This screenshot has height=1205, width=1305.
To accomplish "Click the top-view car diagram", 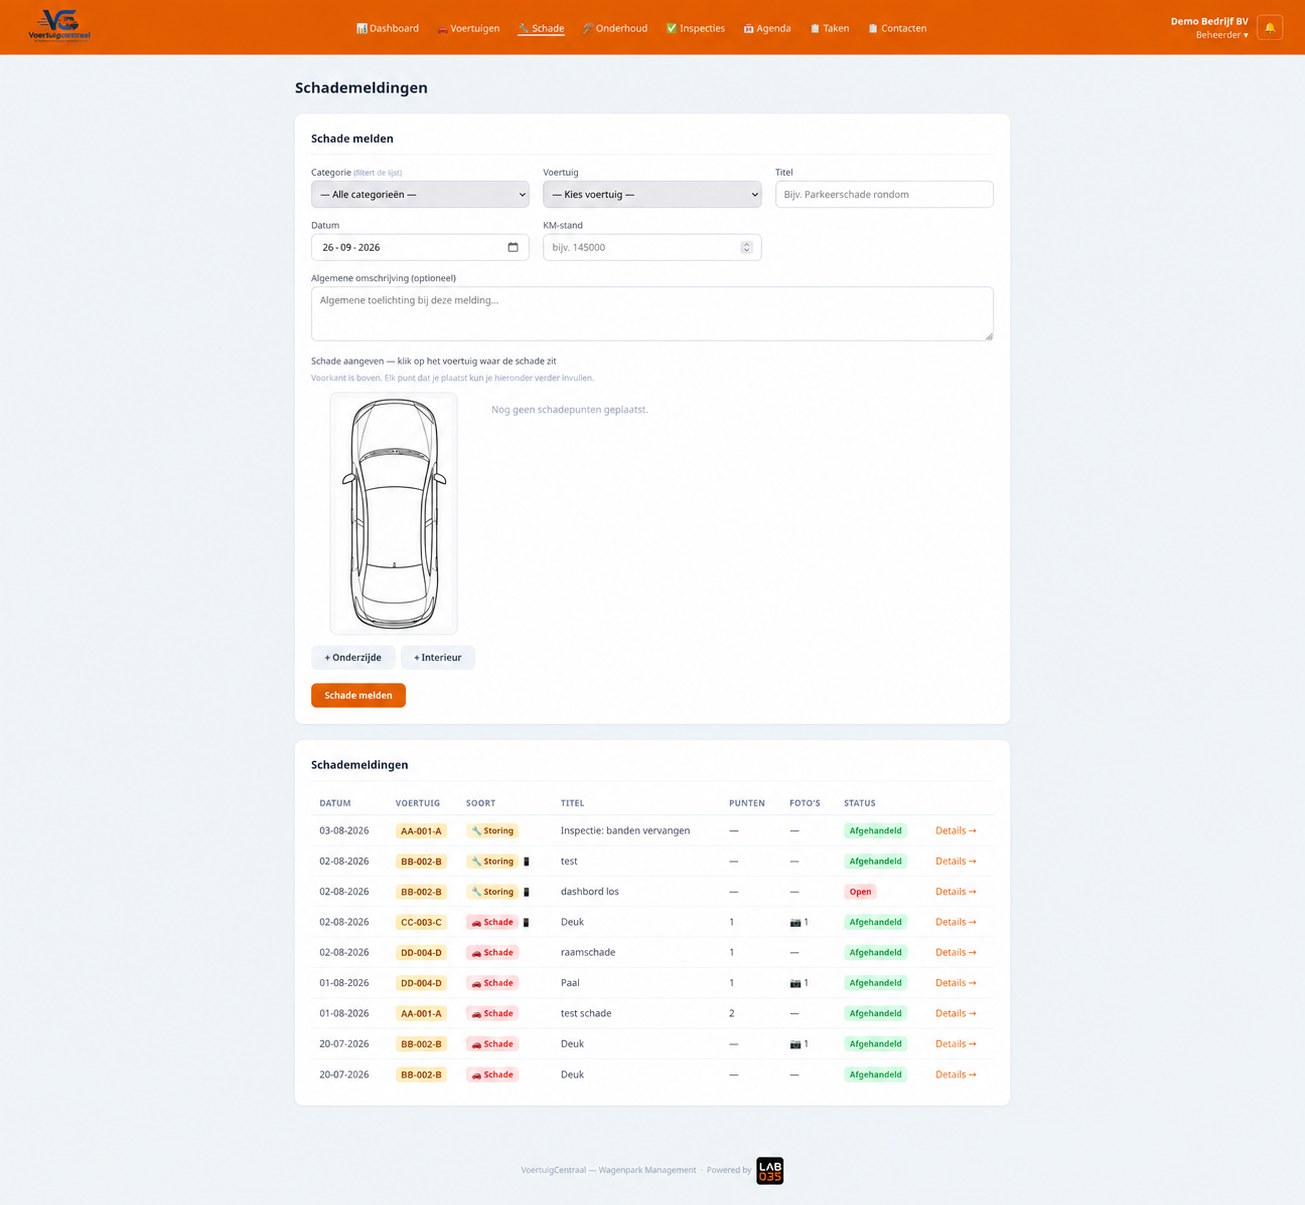I will coord(394,513).
